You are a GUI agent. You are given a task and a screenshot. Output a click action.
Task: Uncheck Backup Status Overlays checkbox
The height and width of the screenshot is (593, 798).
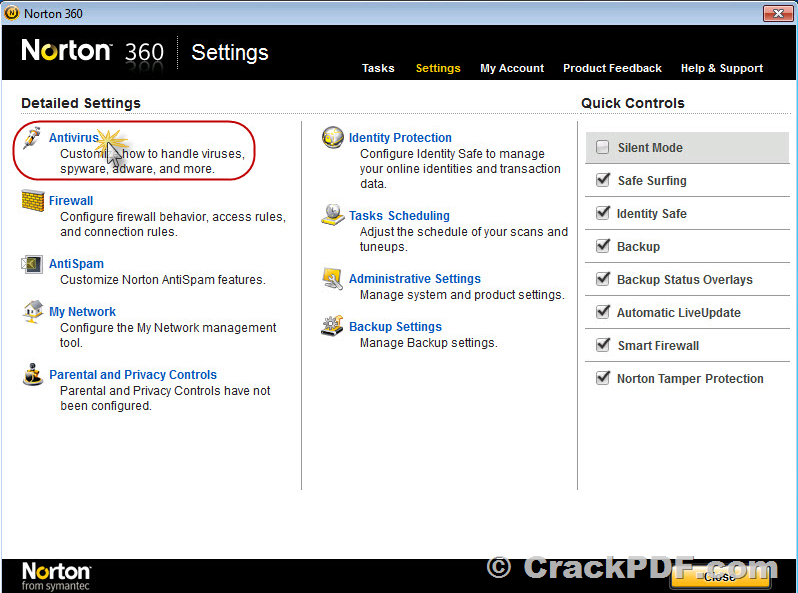(603, 279)
